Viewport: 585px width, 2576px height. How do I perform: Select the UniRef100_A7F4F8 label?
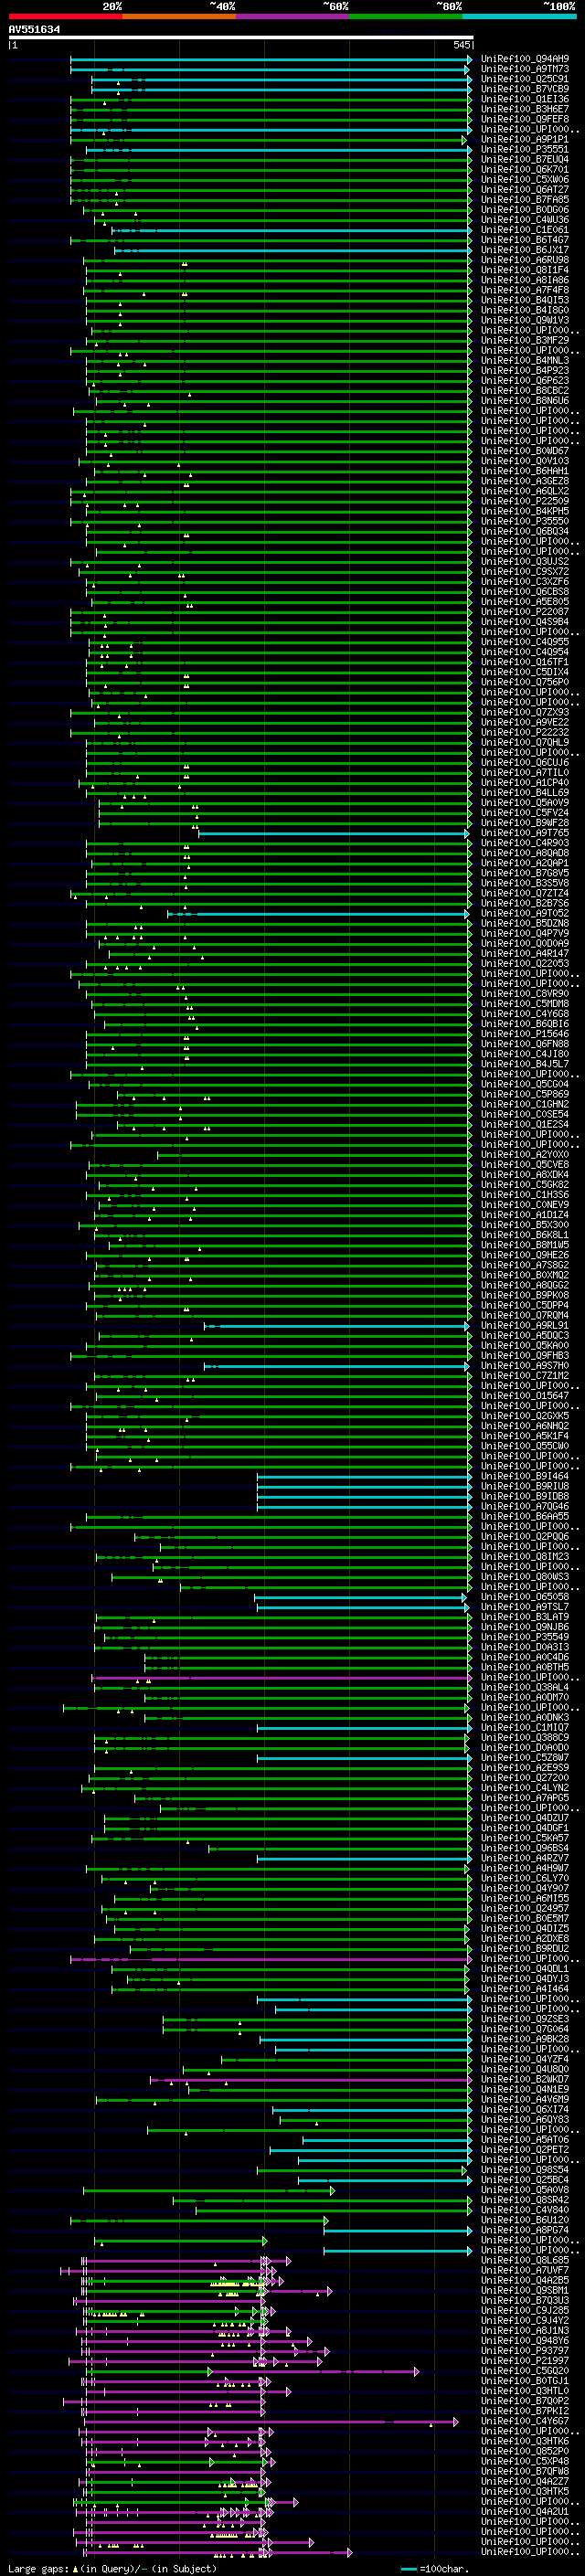[x=525, y=290]
